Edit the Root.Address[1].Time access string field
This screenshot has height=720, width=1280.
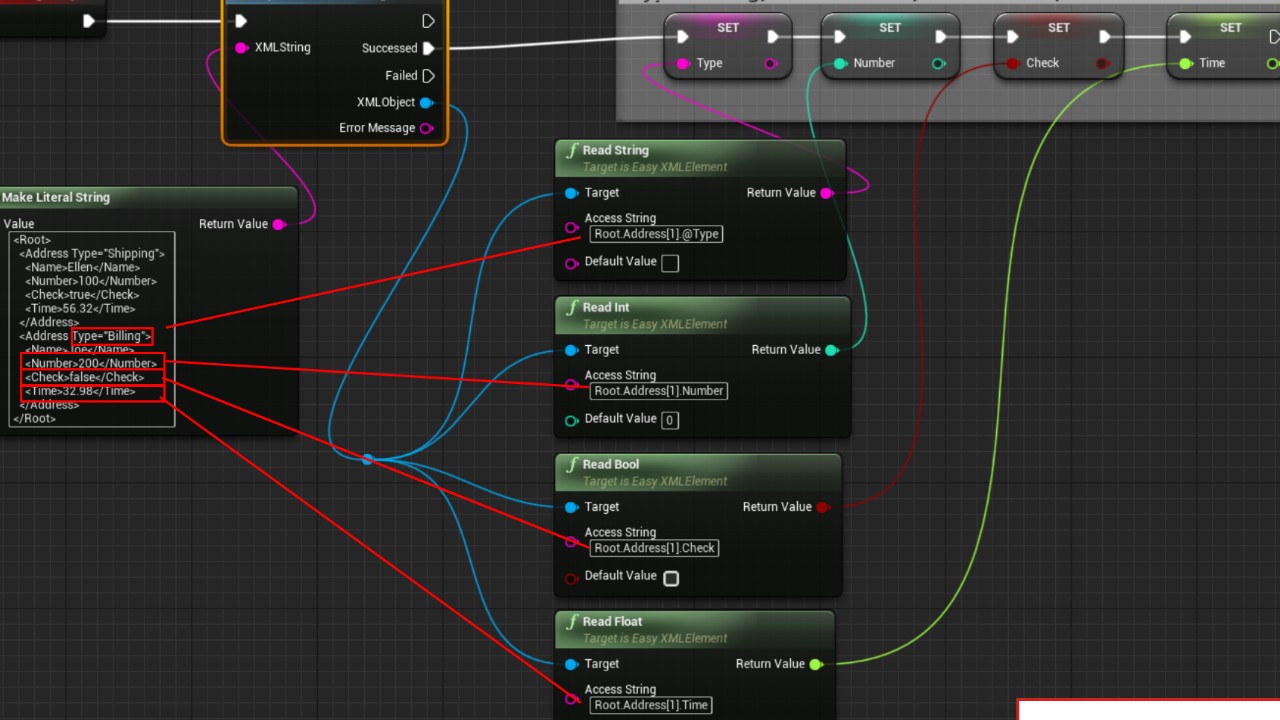click(652, 705)
